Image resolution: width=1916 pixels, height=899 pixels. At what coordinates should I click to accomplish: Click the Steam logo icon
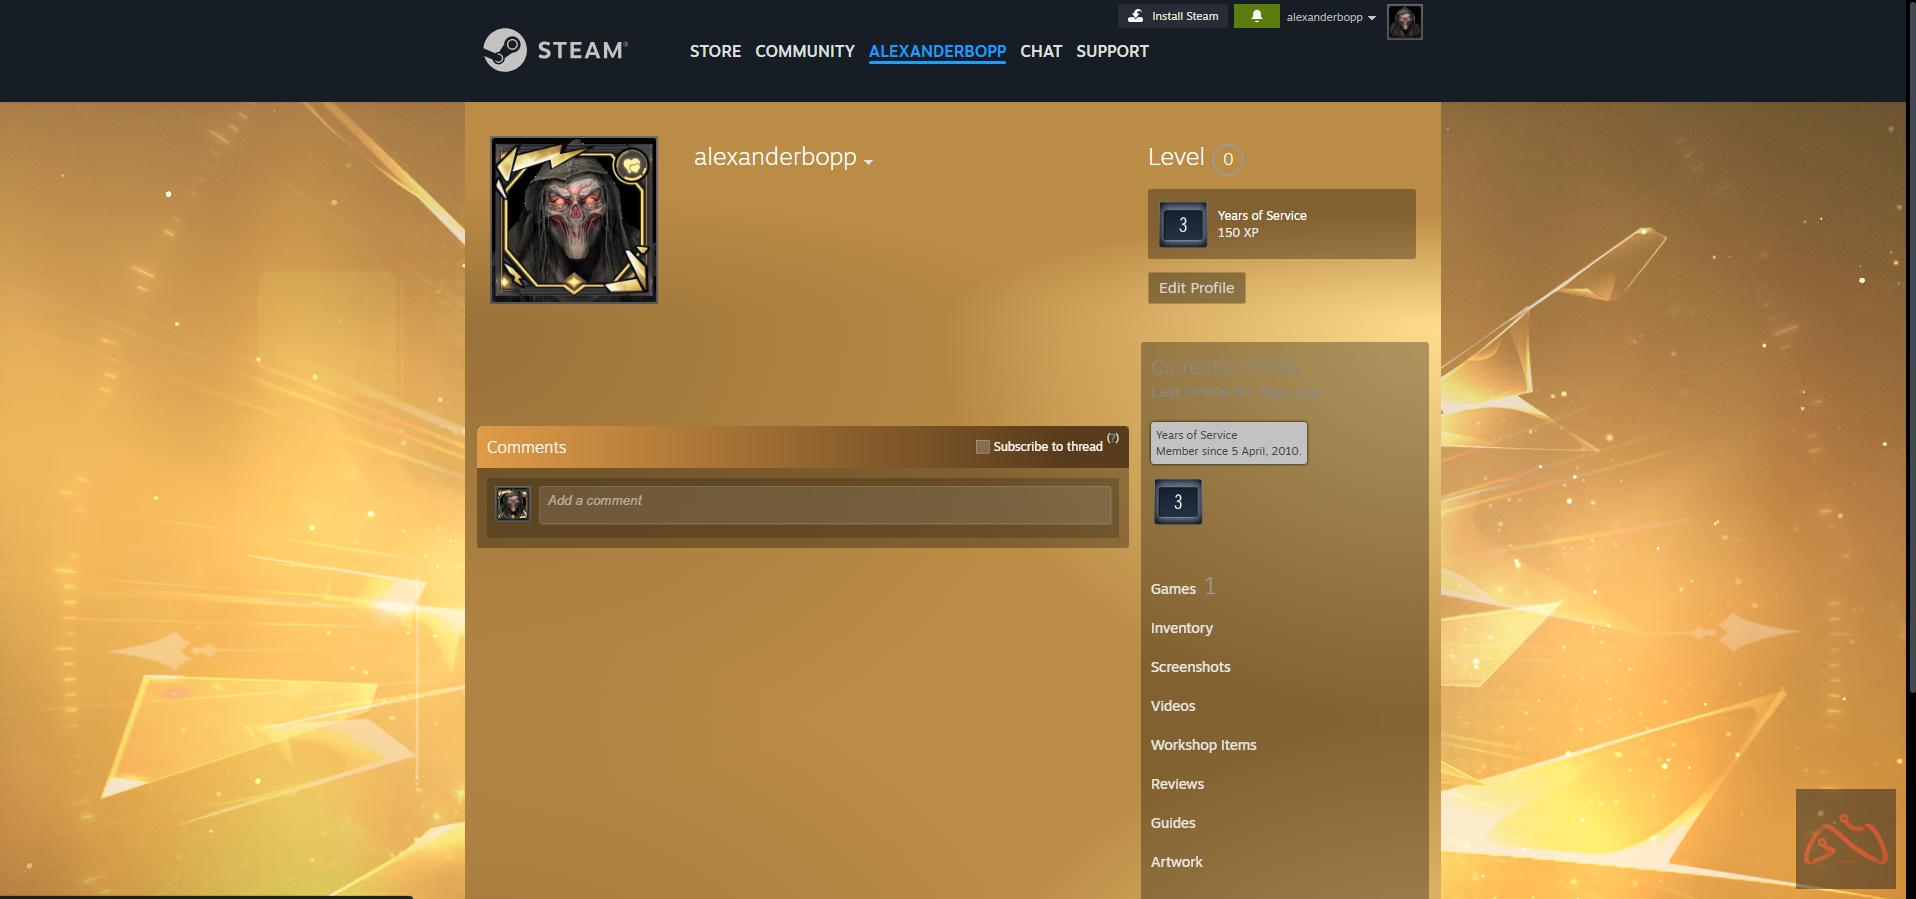505,50
